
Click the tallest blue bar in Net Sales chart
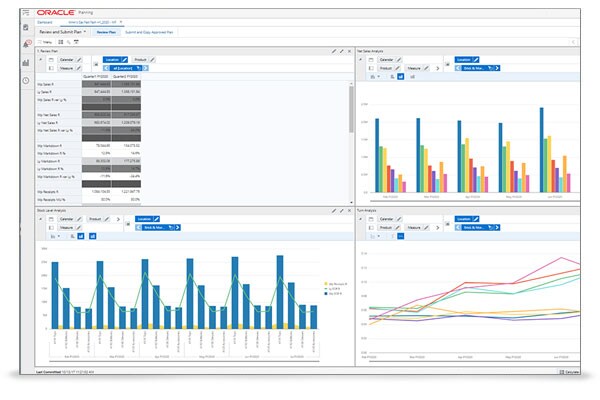click(541, 150)
